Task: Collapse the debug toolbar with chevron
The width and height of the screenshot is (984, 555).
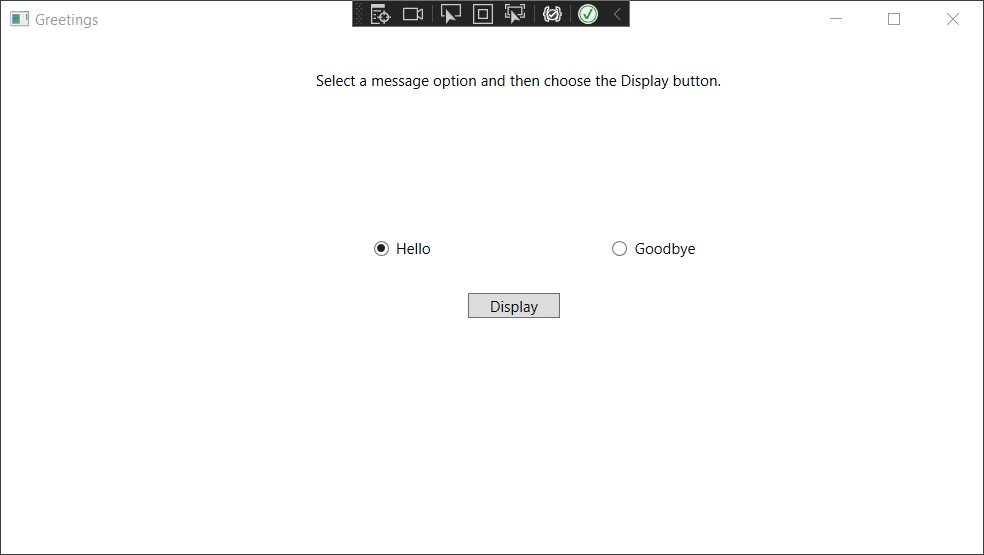Action: pyautogui.click(x=617, y=14)
